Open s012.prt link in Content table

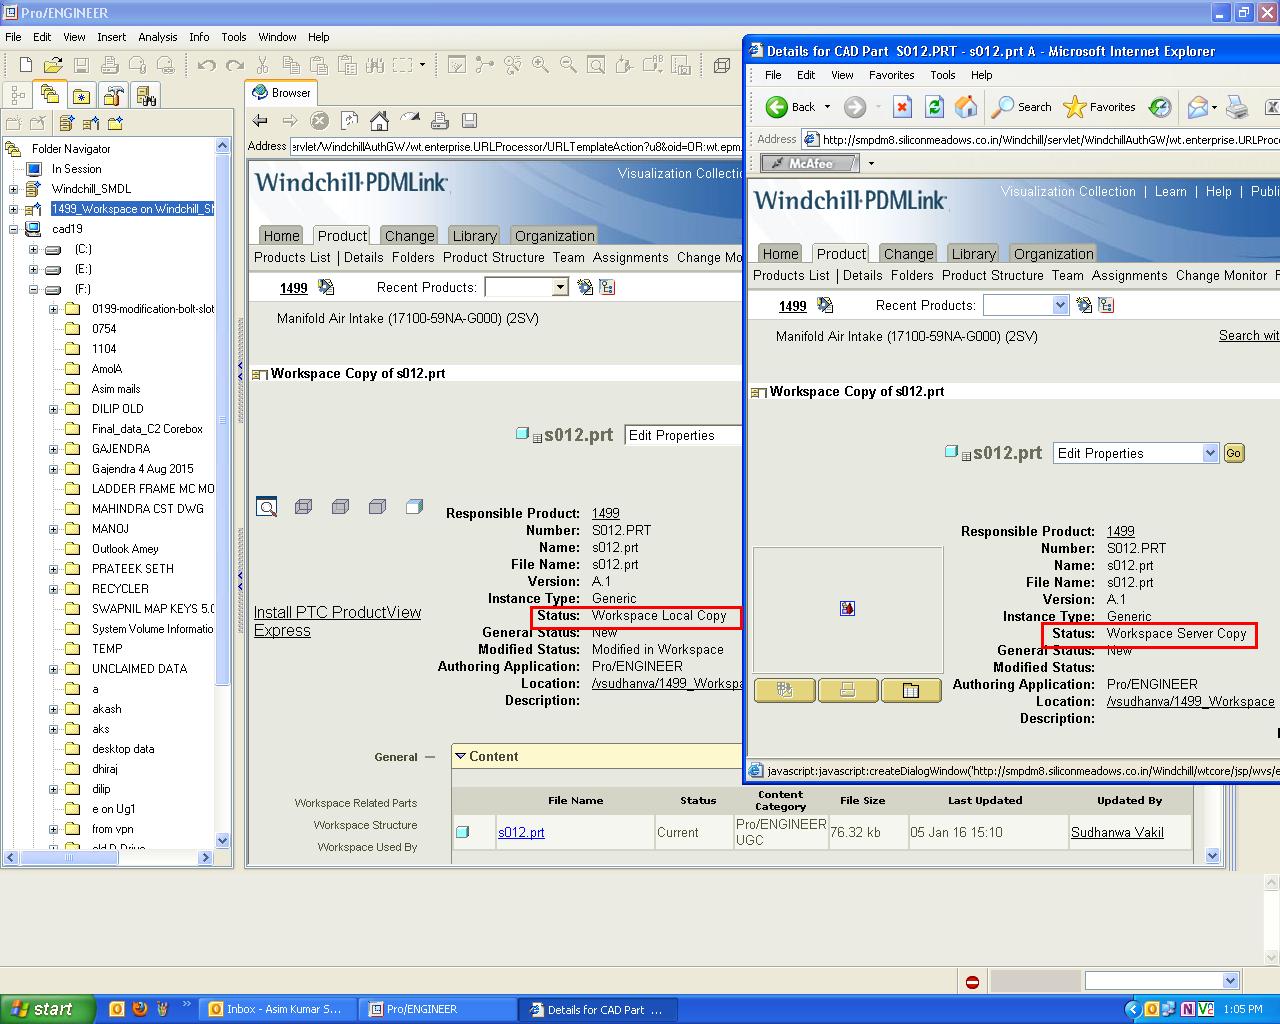coord(521,832)
